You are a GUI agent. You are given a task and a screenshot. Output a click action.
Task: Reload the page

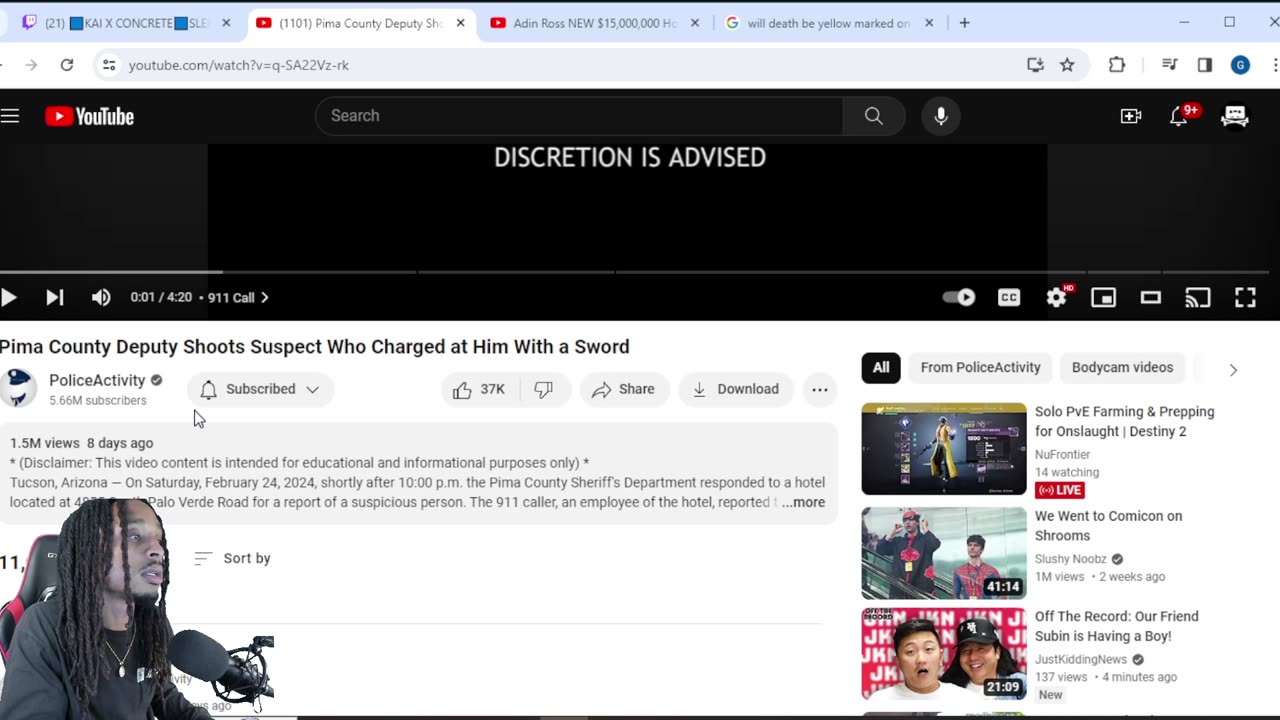click(67, 65)
